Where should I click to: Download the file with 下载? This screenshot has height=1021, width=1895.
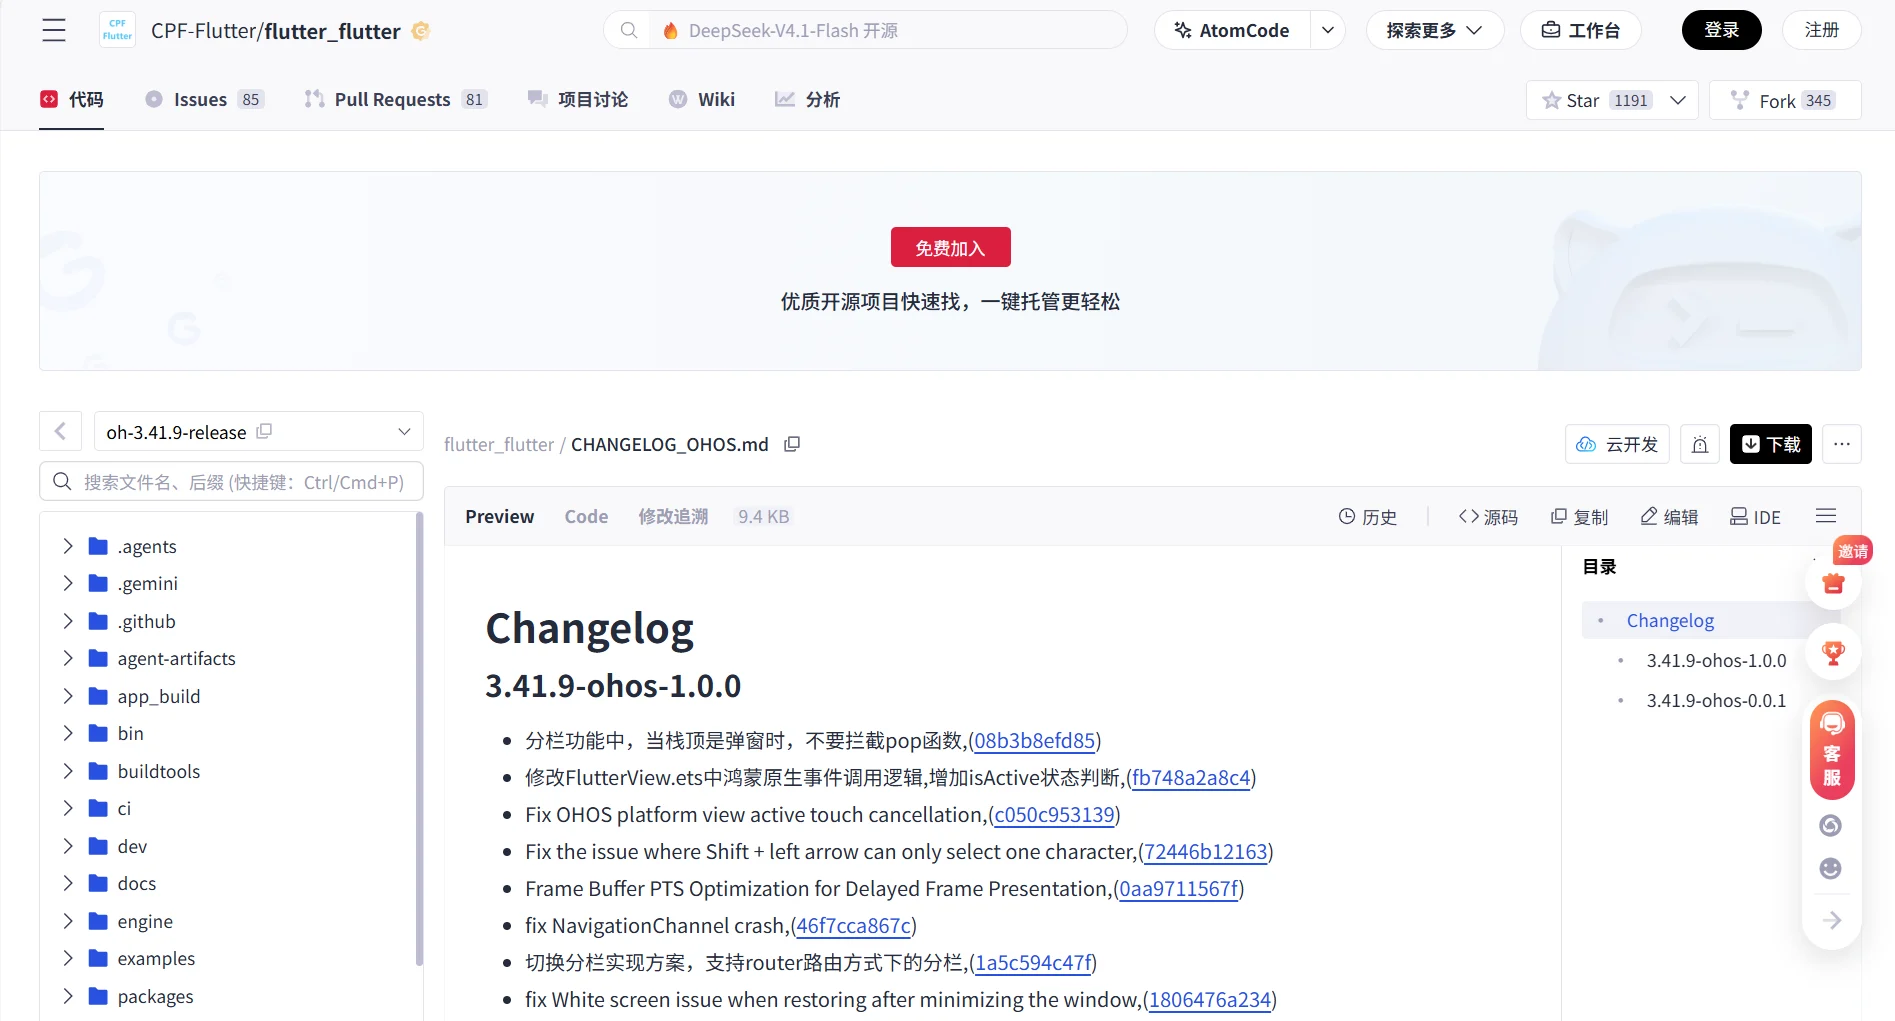[x=1771, y=444]
